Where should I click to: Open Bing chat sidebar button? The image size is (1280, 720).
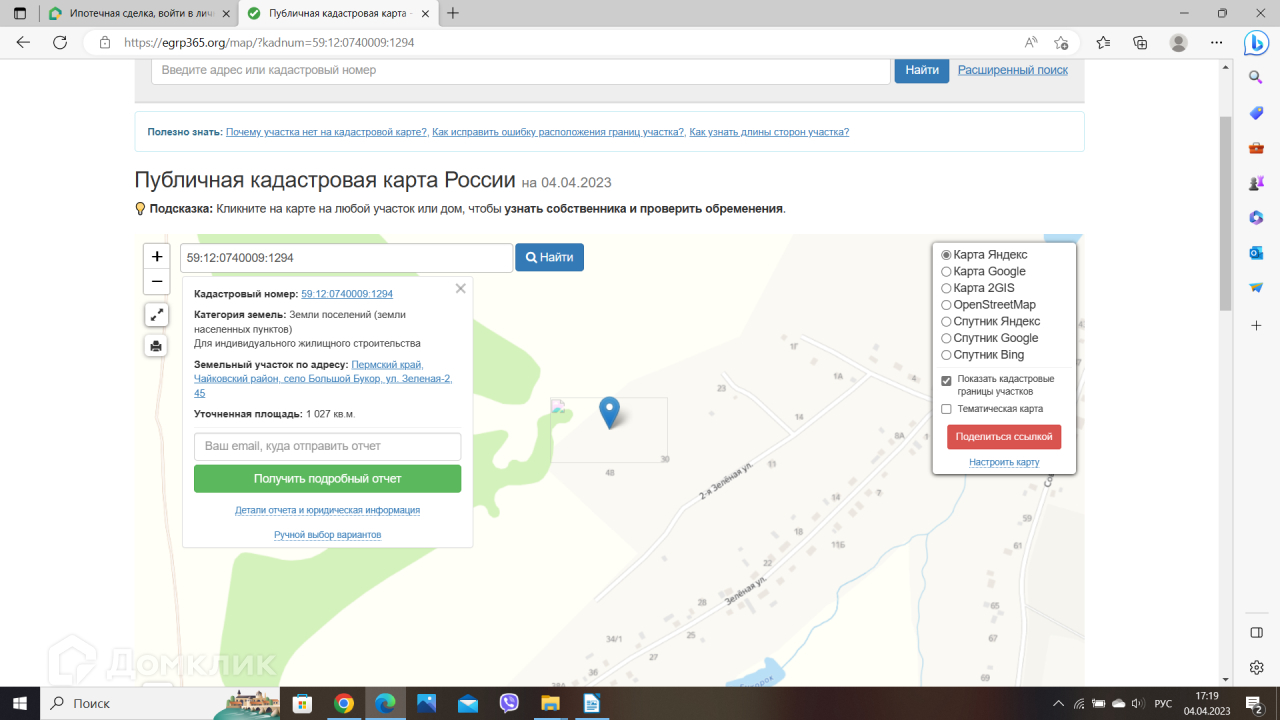[x=1256, y=43]
